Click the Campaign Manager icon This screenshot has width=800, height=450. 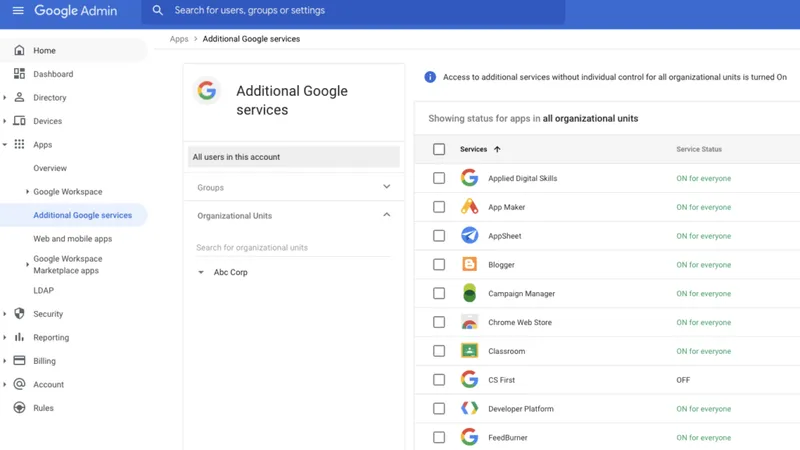pyautogui.click(x=469, y=293)
